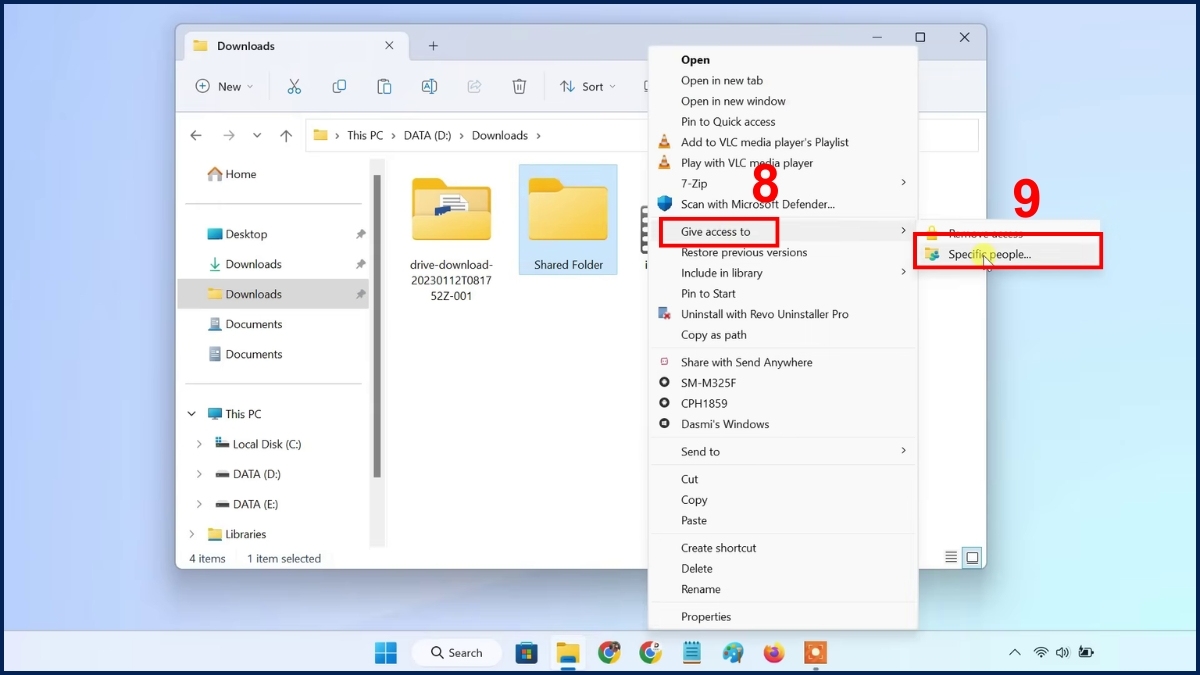Click the Copy icon in toolbar
This screenshot has height=675, width=1200.
pos(339,87)
